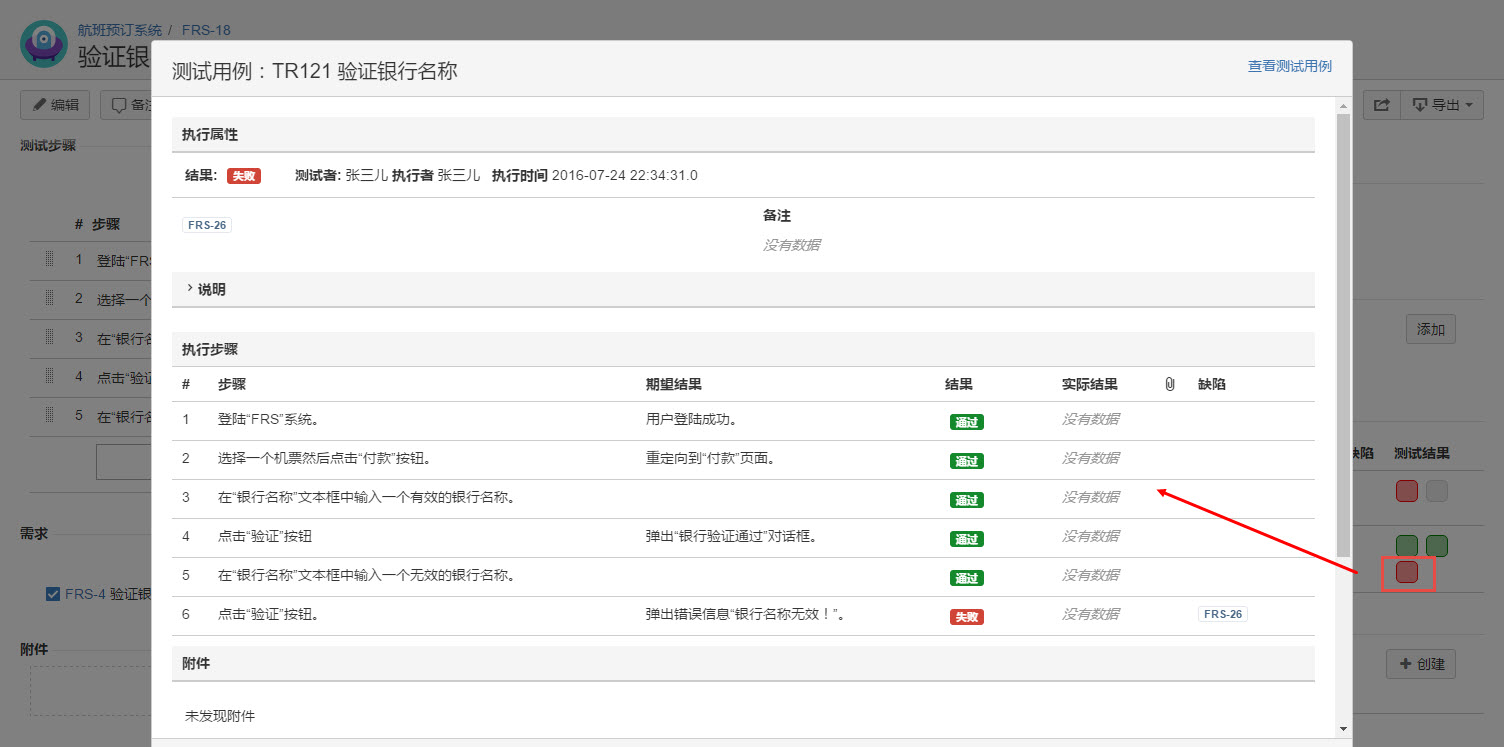
Task: Click the 通过 badge for step 2
Action: [967, 461]
